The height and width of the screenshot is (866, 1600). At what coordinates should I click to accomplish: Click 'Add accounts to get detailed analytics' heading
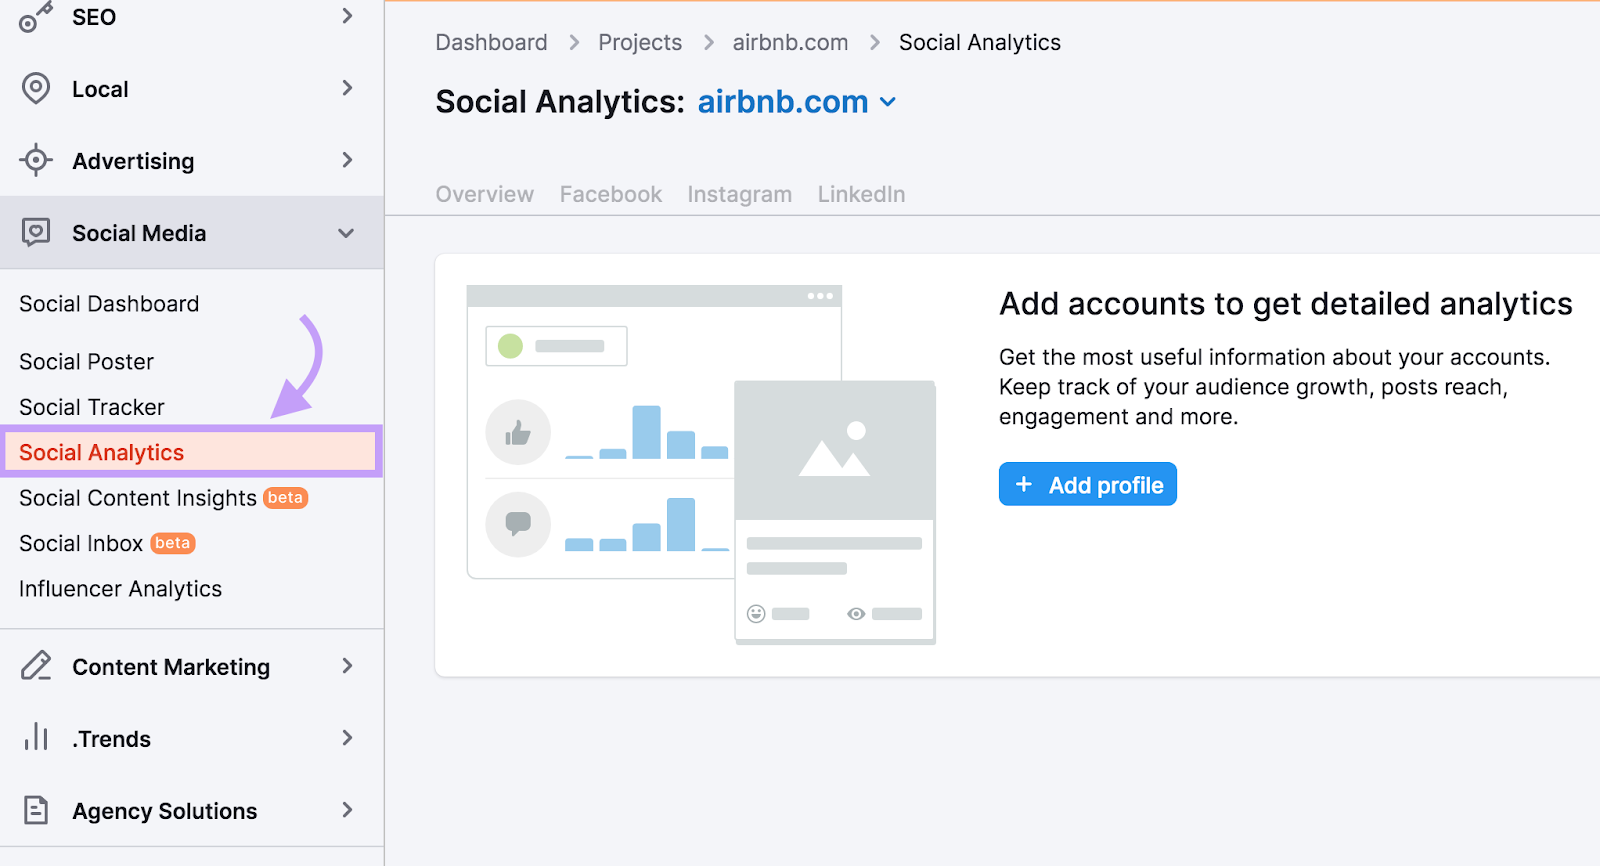1286,304
